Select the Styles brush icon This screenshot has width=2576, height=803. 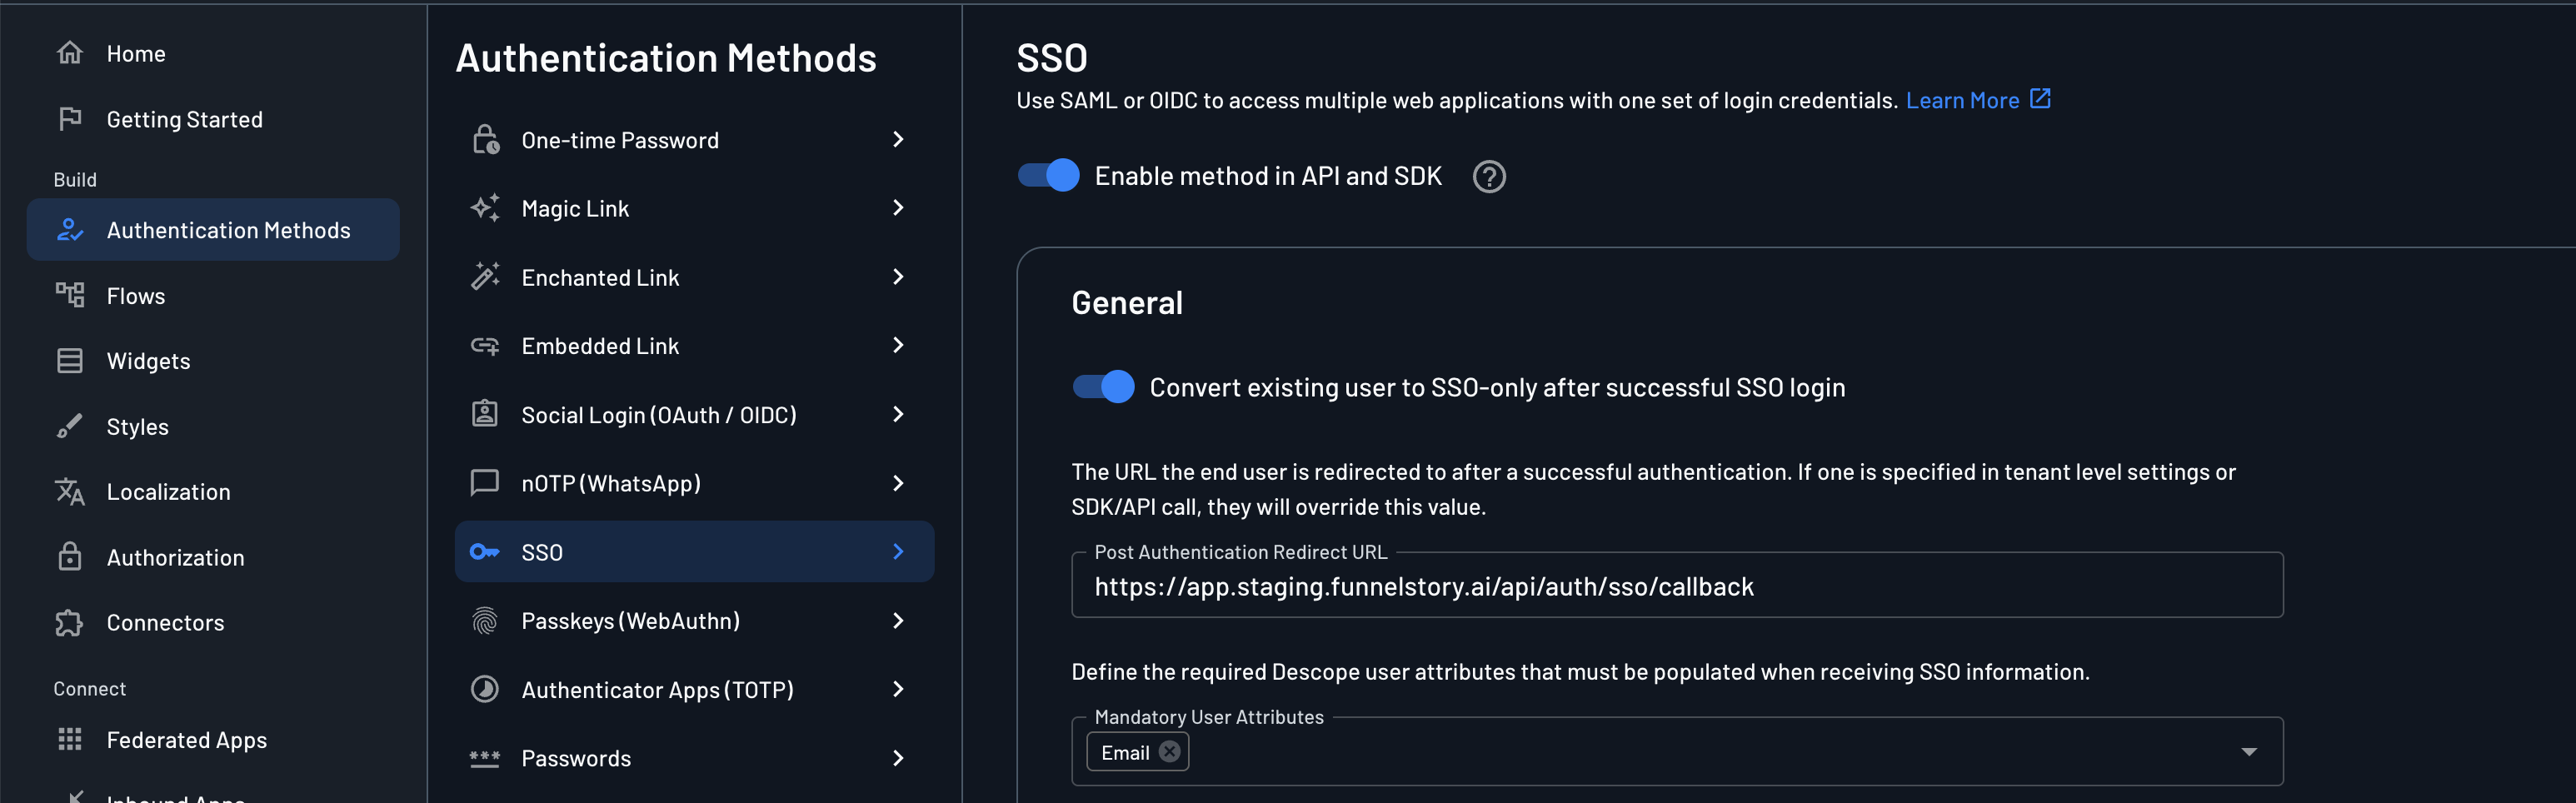click(x=70, y=426)
